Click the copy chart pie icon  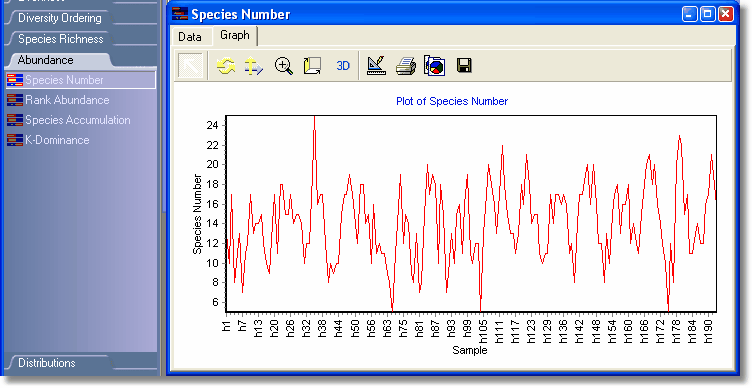click(x=435, y=66)
